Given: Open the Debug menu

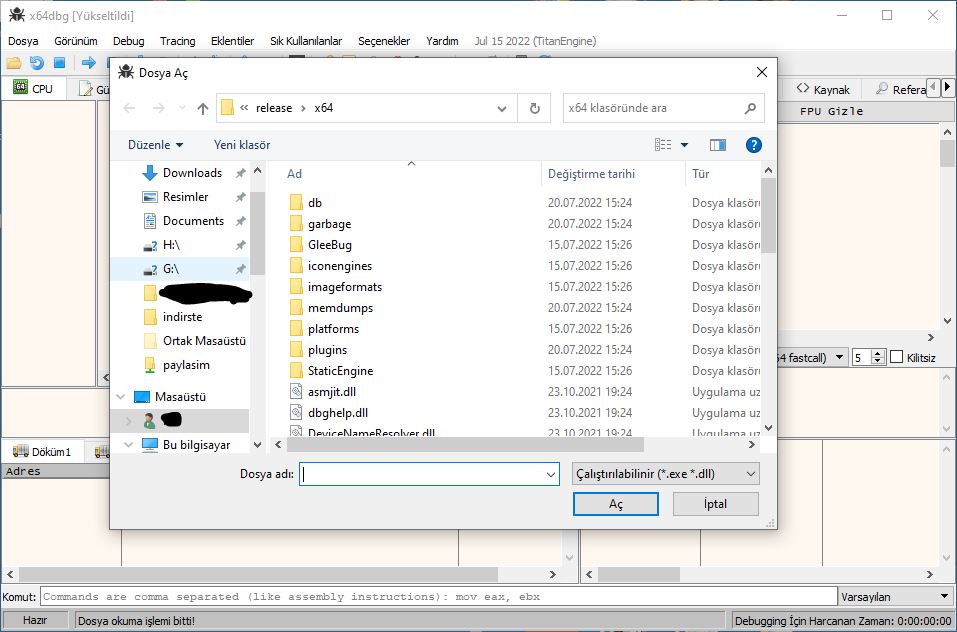Looking at the screenshot, I should pos(129,41).
